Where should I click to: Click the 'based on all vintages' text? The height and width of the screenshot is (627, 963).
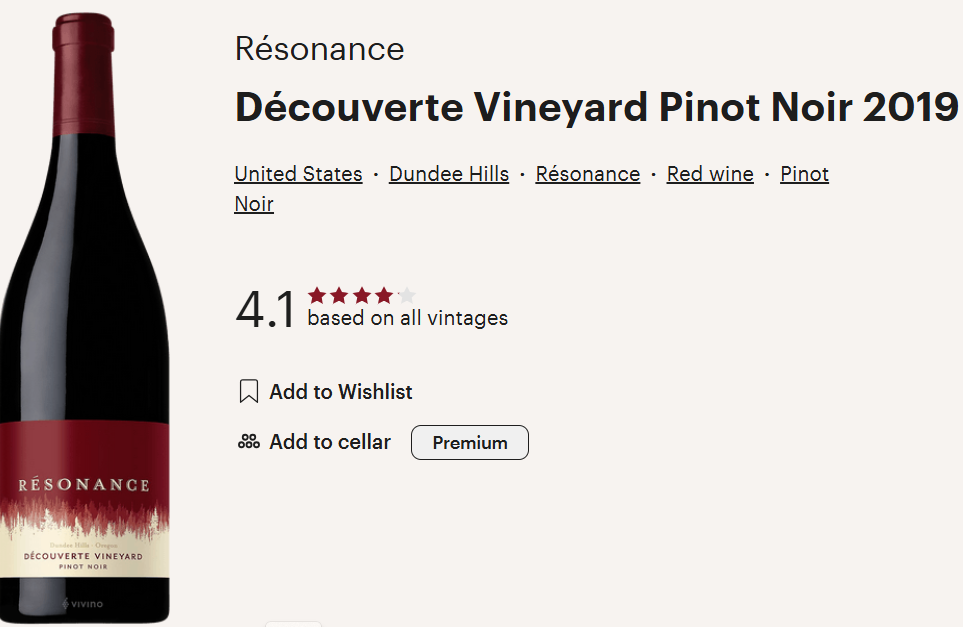click(x=407, y=319)
